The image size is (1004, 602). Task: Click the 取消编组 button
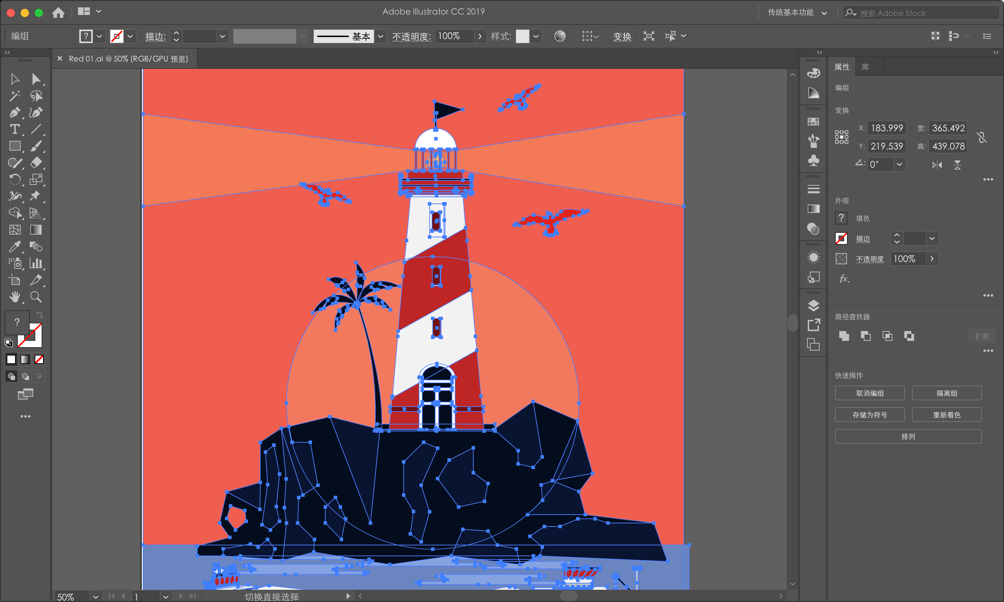coord(868,393)
